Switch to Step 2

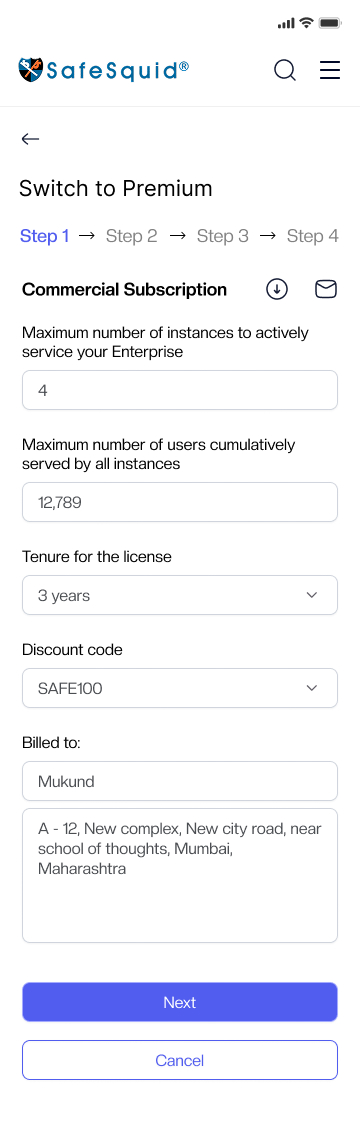pos(132,236)
